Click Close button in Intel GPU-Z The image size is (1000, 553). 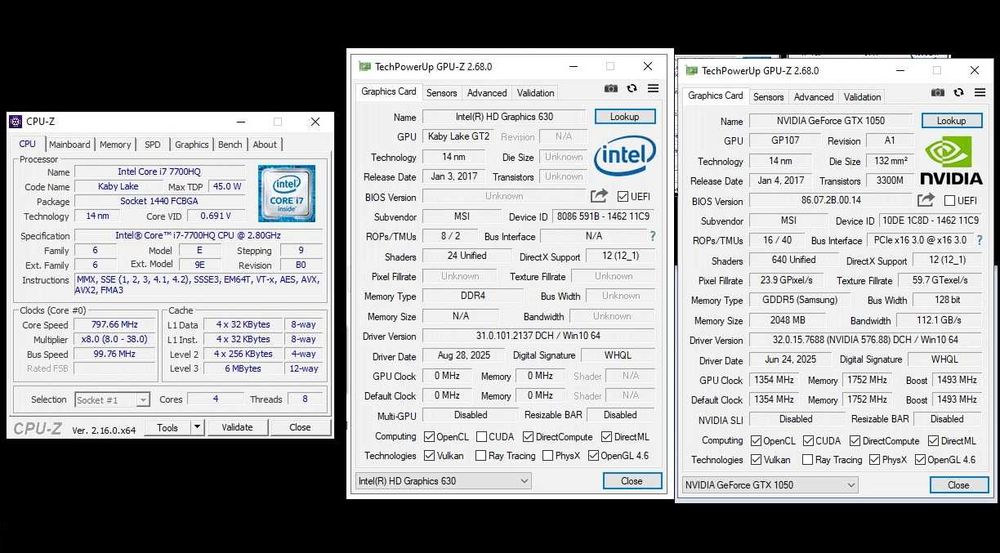click(632, 481)
